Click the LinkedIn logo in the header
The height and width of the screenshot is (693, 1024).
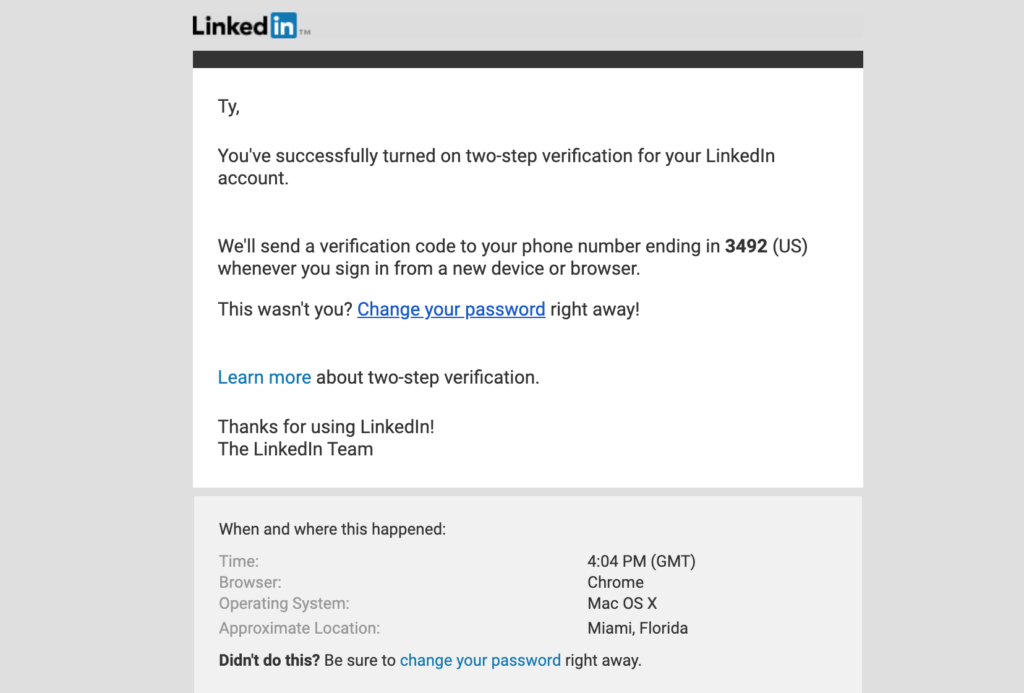[251, 25]
